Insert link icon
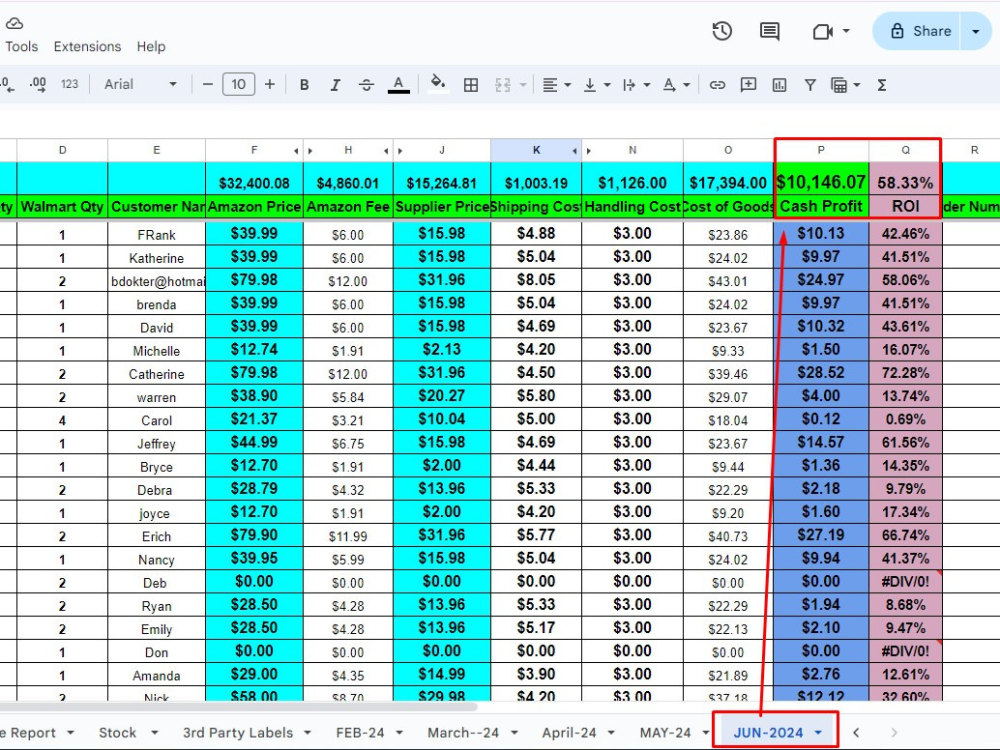Image resolution: width=1000 pixels, height=750 pixels. [717, 85]
